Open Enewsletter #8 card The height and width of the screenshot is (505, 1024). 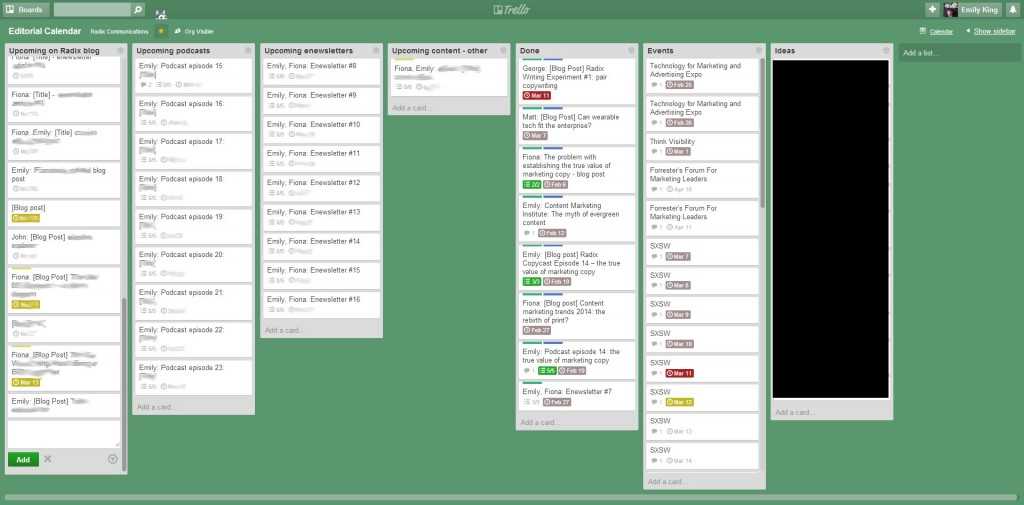(x=321, y=71)
